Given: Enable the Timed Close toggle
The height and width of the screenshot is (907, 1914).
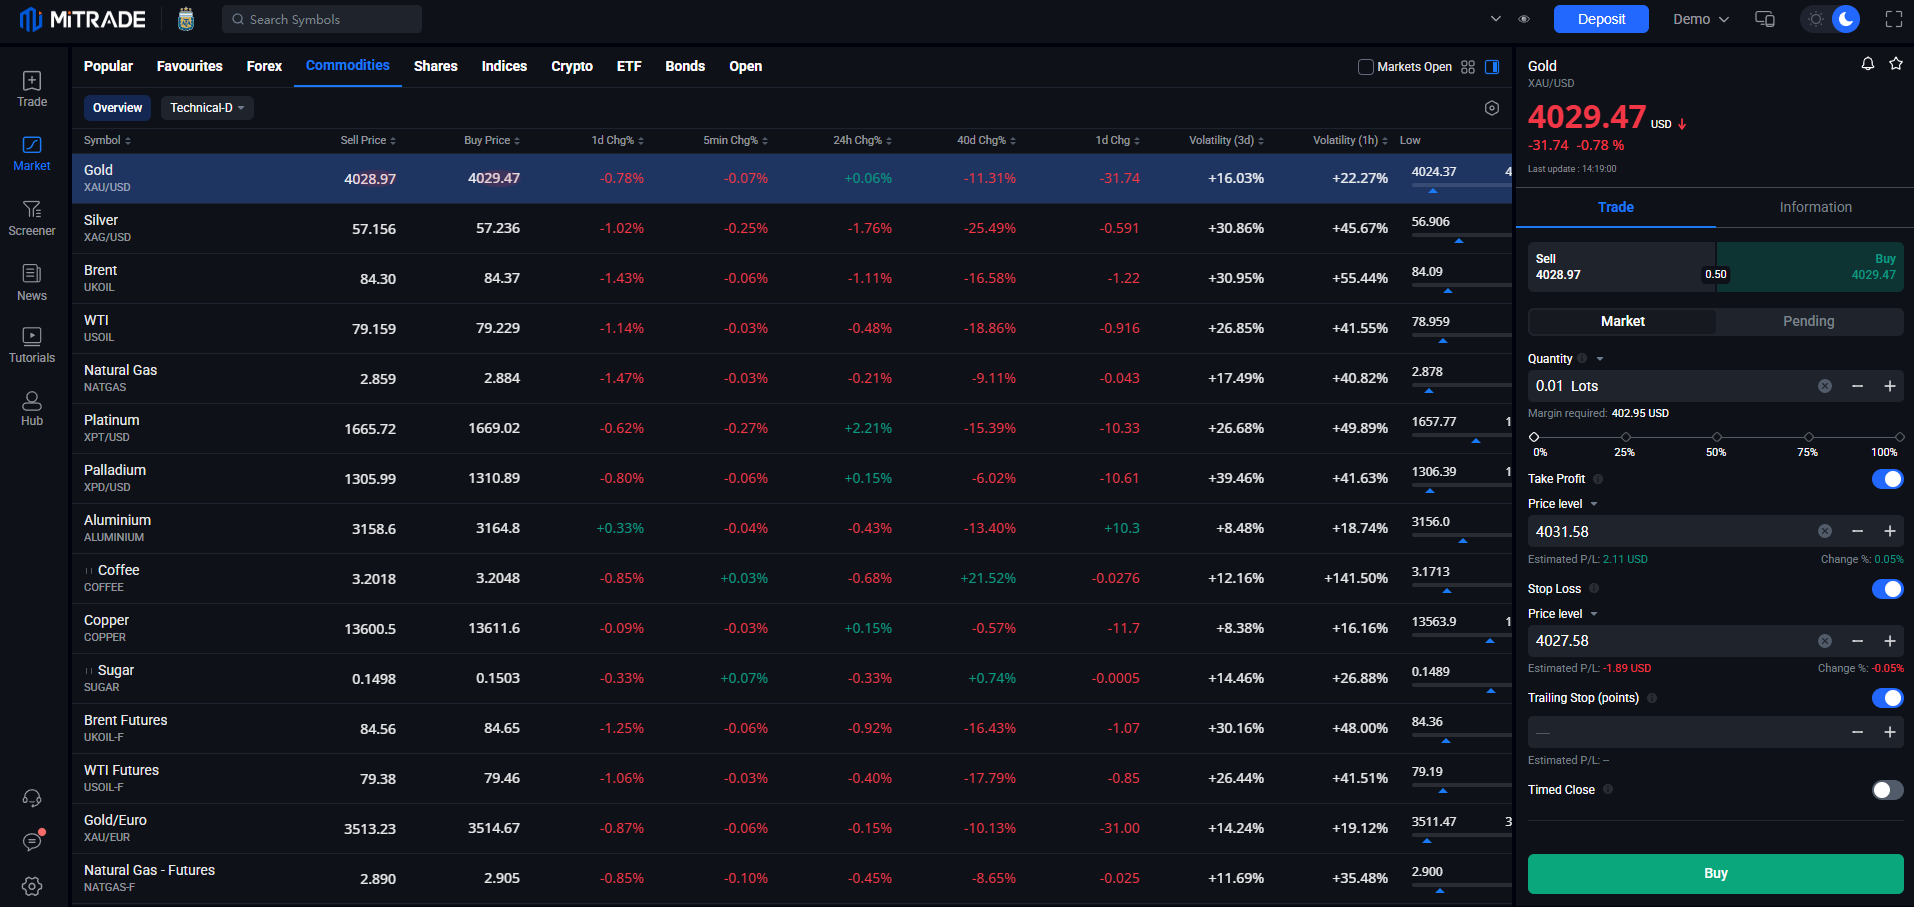Looking at the screenshot, I should coord(1887,790).
